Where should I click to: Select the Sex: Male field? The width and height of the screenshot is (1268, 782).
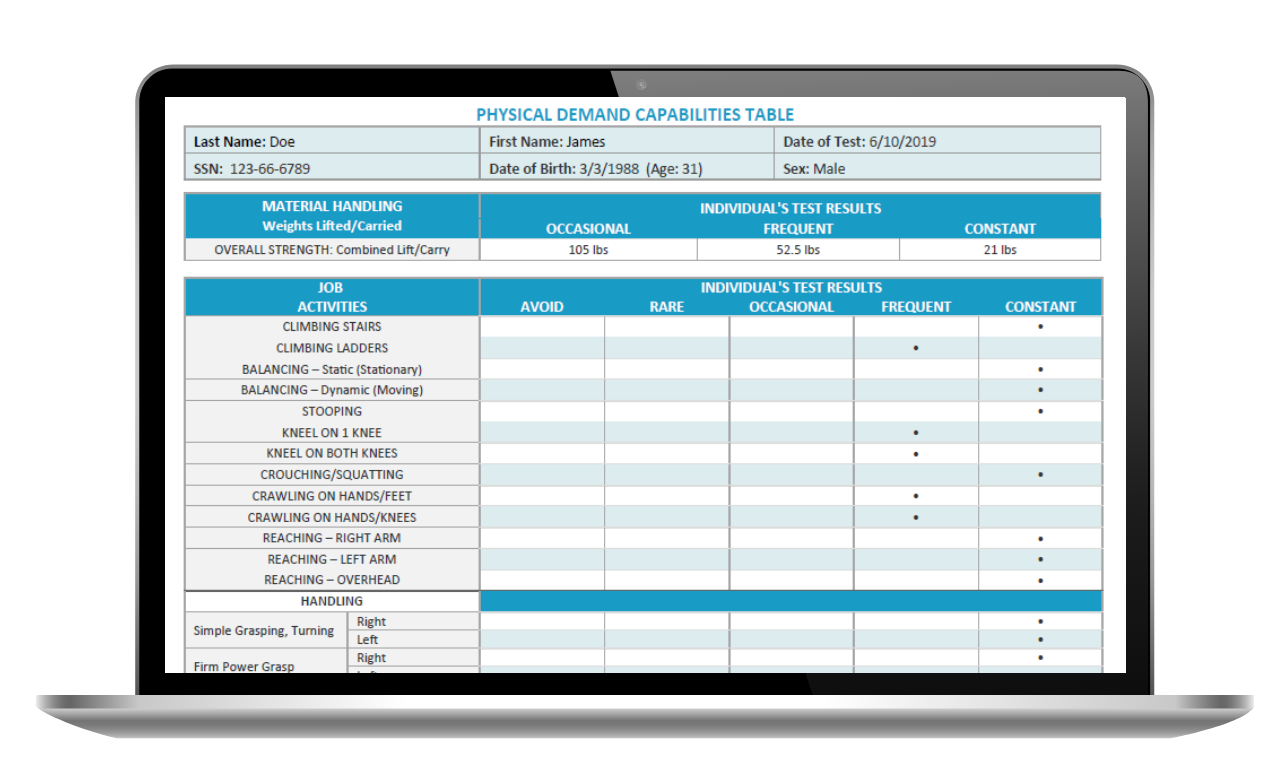(x=939, y=169)
